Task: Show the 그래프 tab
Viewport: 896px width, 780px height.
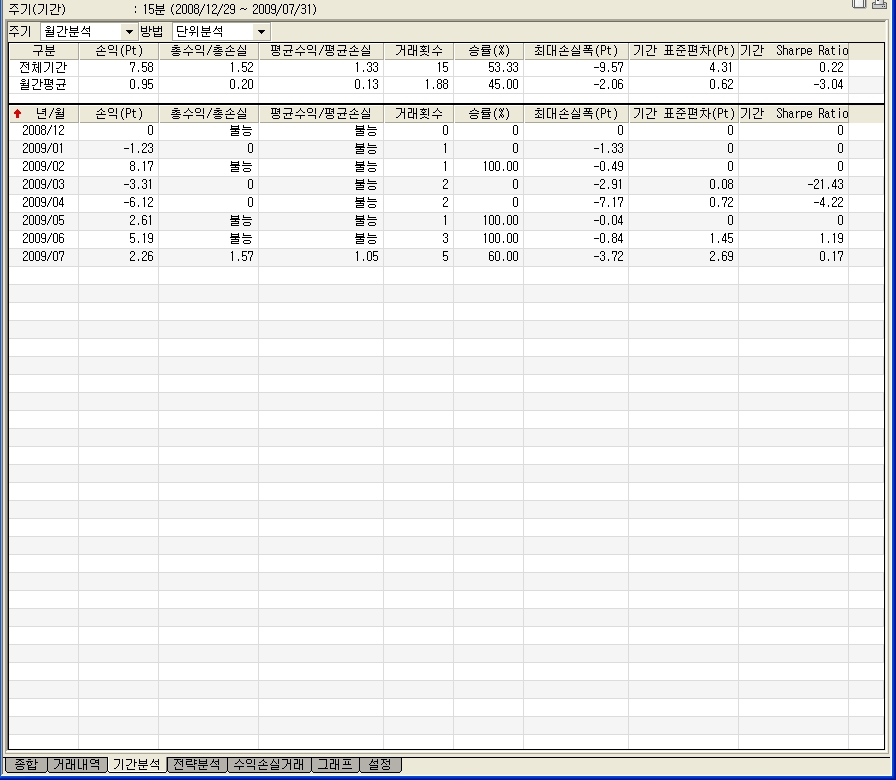Action: click(x=334, y=765)
